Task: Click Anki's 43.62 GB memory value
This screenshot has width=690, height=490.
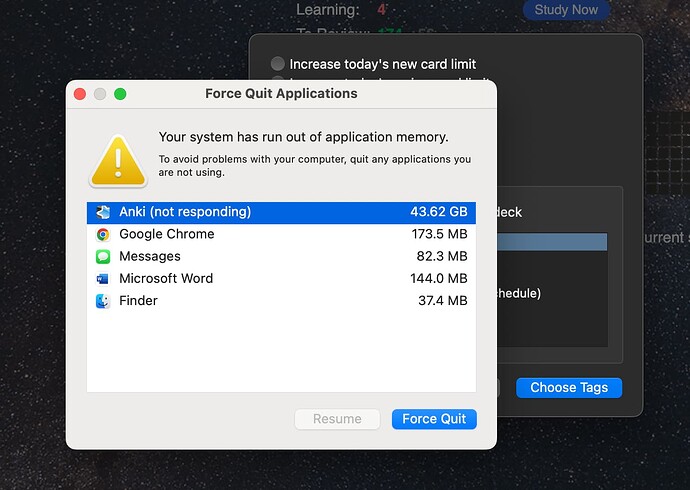Action: pos(438,212)
